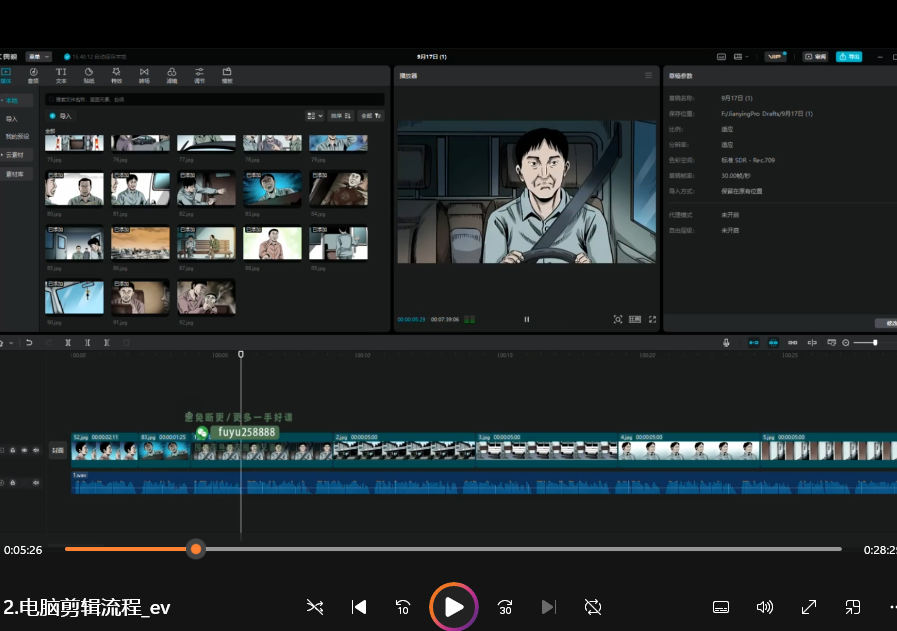Pause playback in the preview player
897x631 pixels.
(527, 319)
